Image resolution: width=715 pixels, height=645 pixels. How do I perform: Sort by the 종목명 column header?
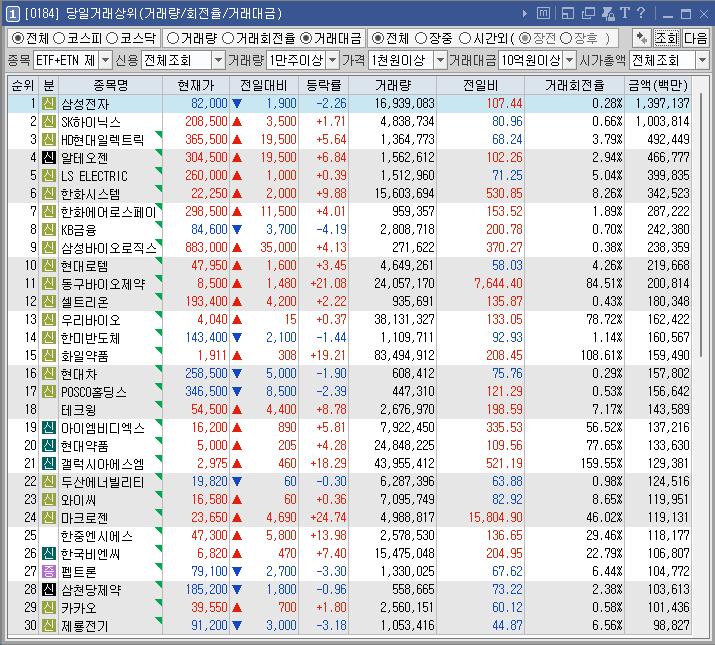[110, 85]
